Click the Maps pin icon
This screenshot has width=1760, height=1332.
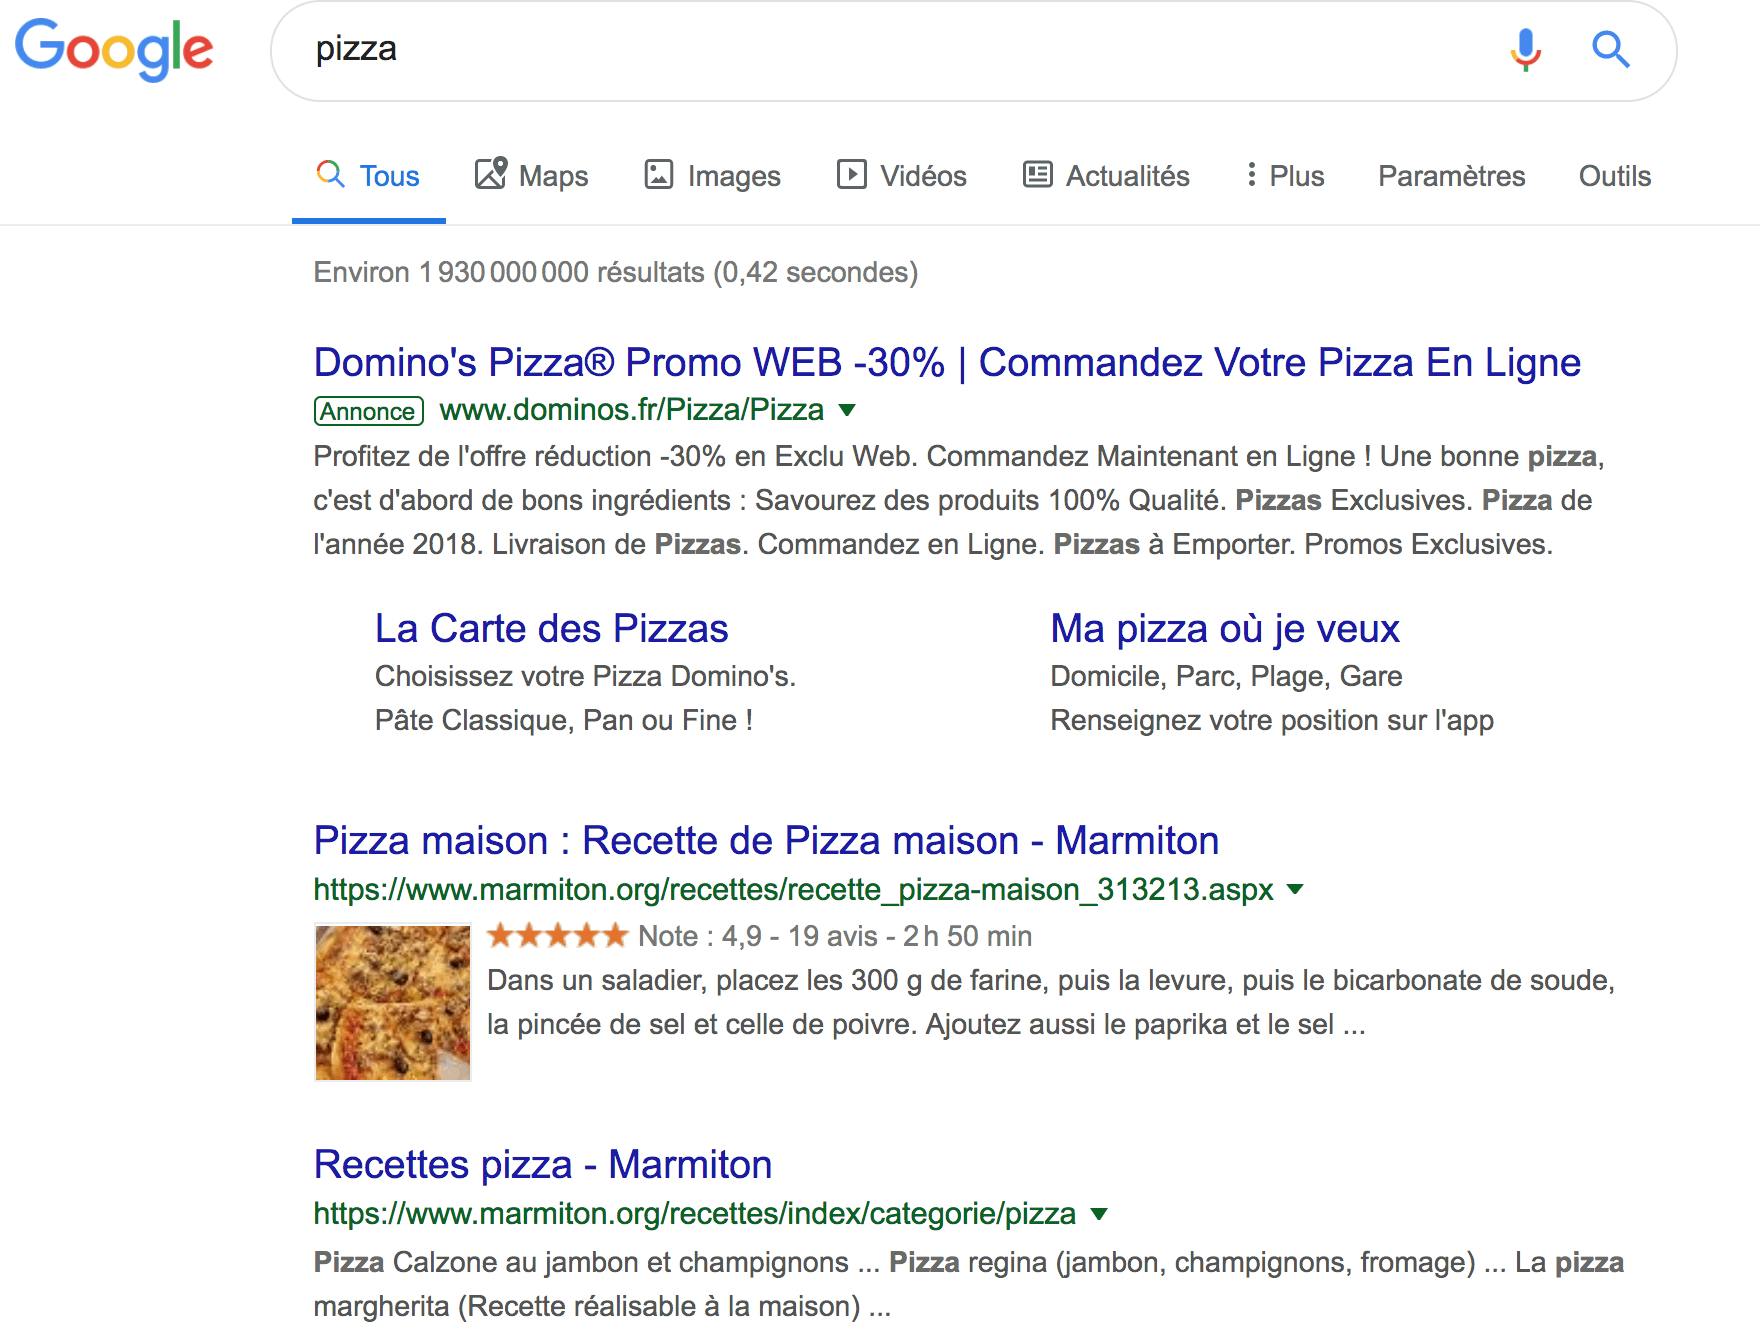click(x=491, y=174)
